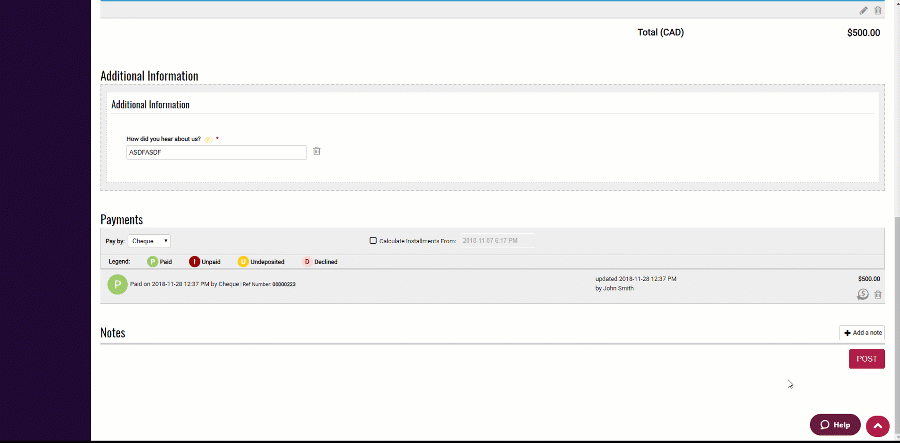Open the Help chat widget
900x443 pixels.
coord(835,425)
